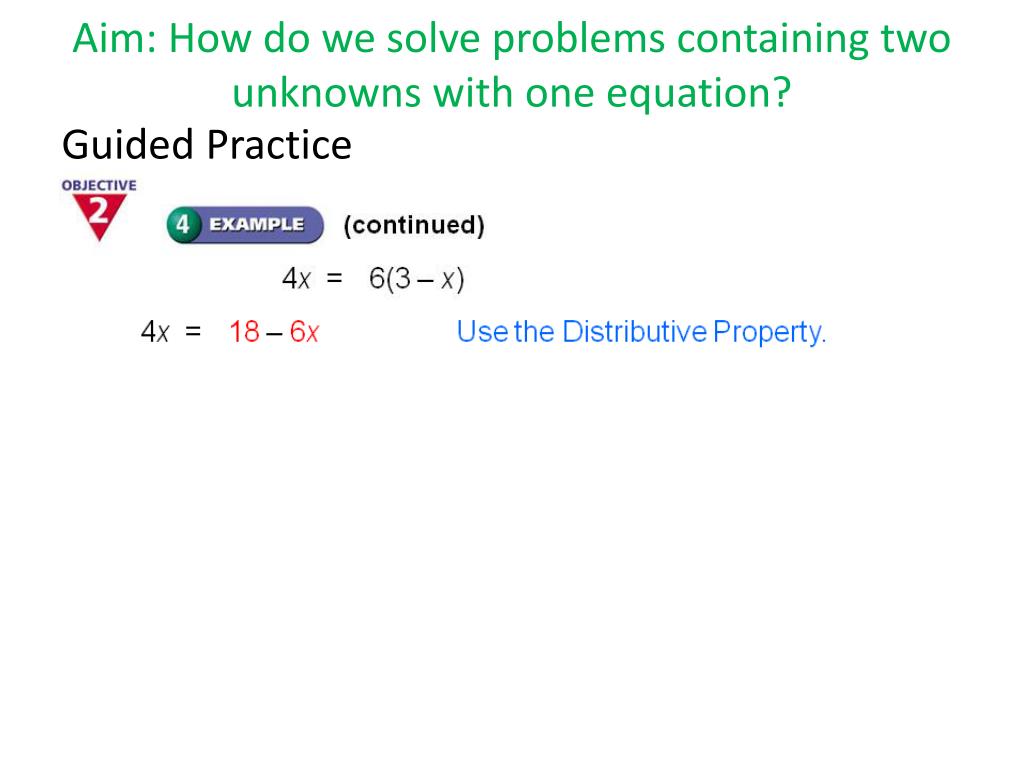This screenshot has height=768, width=1024.
Task: Click the red 18 in second equation
Action: tap(245, 332)
